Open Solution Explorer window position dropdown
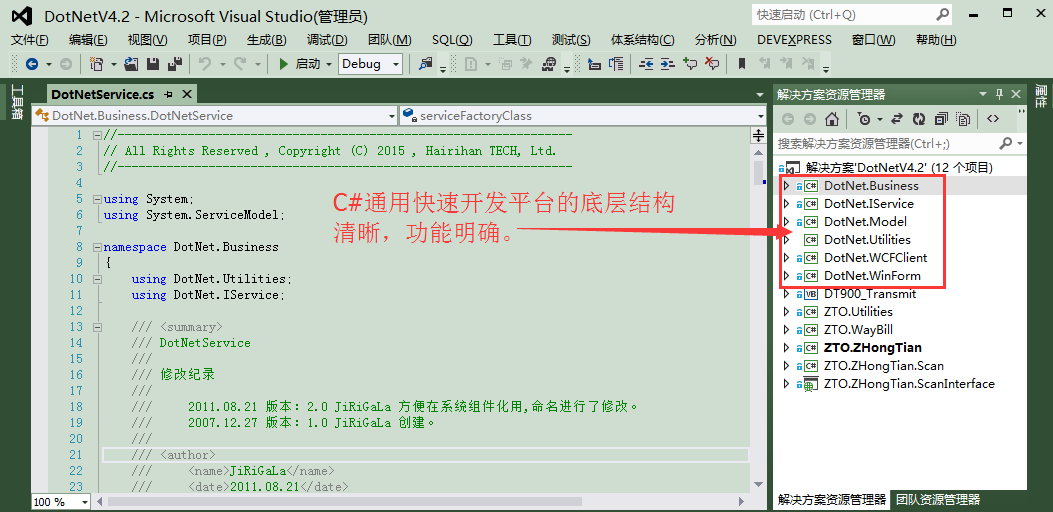Viewport: 1053px width, 512px height. 982,94
